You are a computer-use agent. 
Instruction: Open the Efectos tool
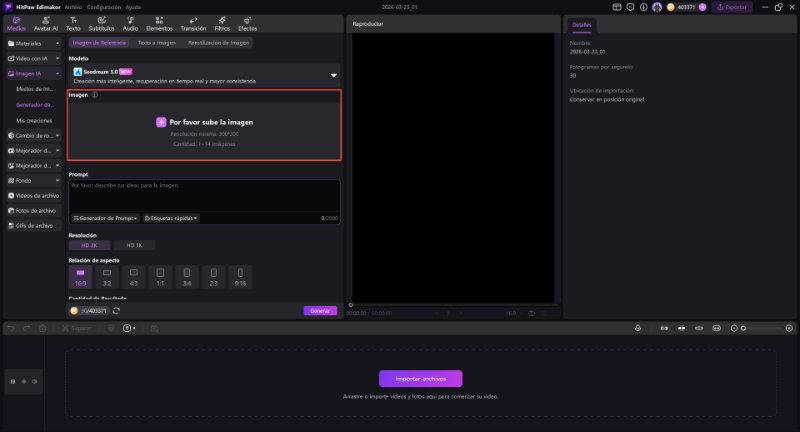pos(247,24)
